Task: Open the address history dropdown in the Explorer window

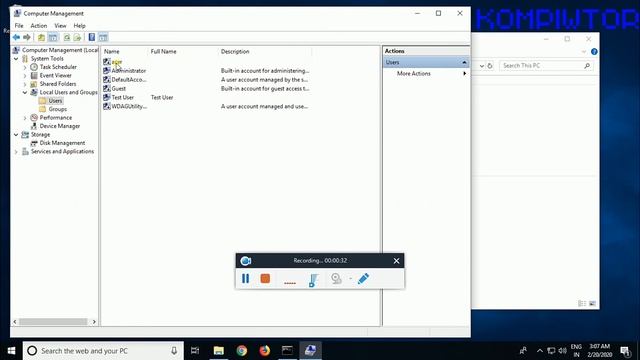Action: [482, 66]
